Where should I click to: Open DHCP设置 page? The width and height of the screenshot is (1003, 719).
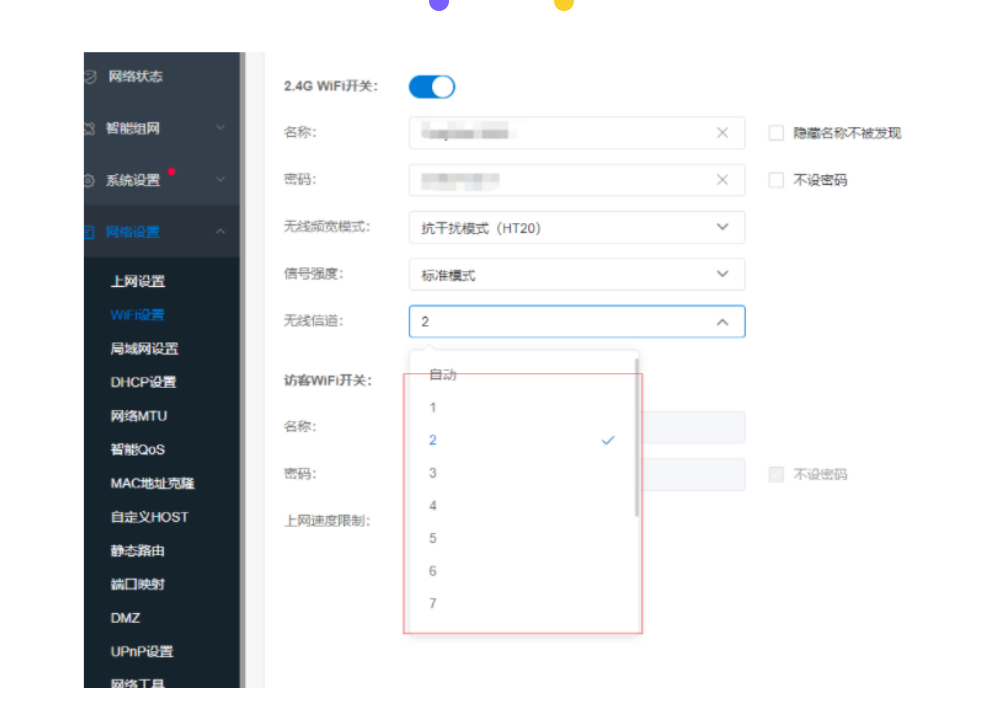[143, 382]
